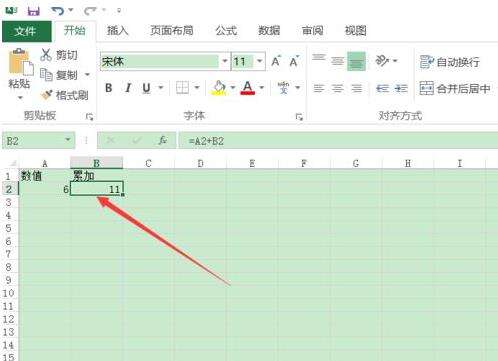Click the 复制 (Copy) button
Screen dimensions: 498x361
[59, 75]
